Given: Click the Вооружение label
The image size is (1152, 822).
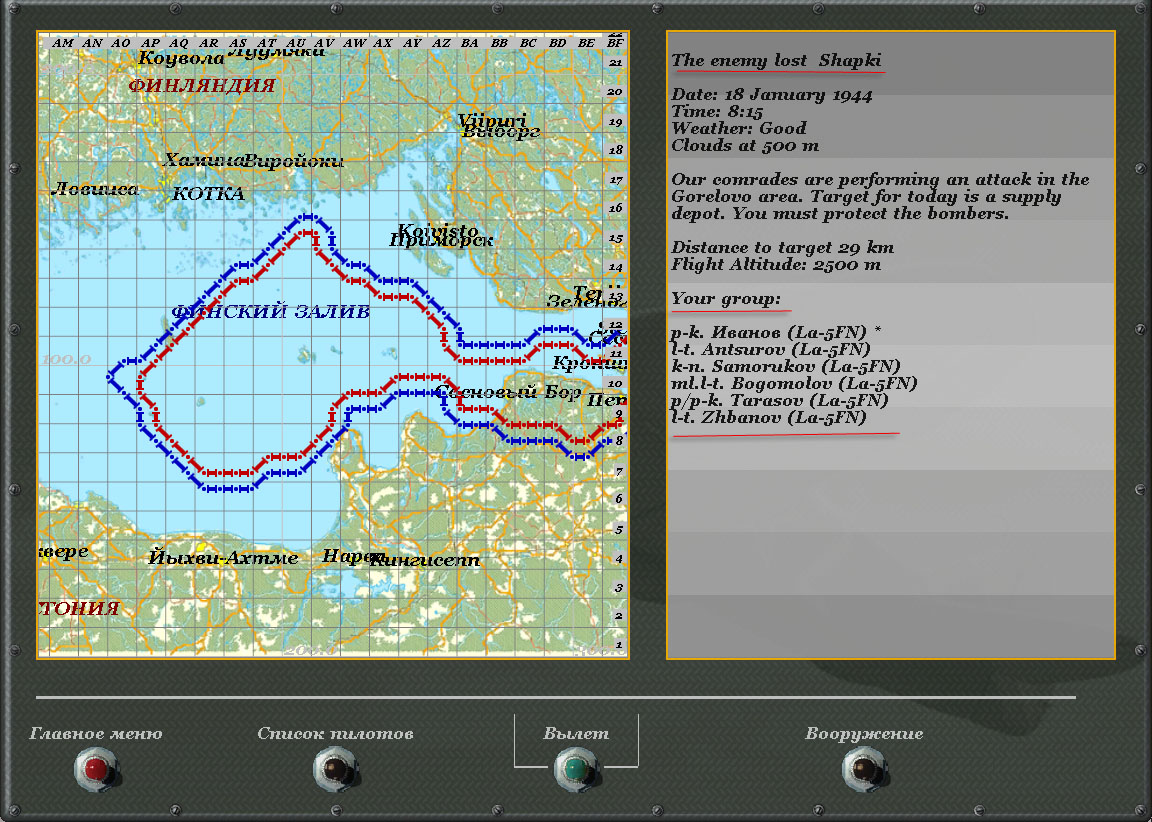Looking at the screenshot, I should [x=864, y=733].
